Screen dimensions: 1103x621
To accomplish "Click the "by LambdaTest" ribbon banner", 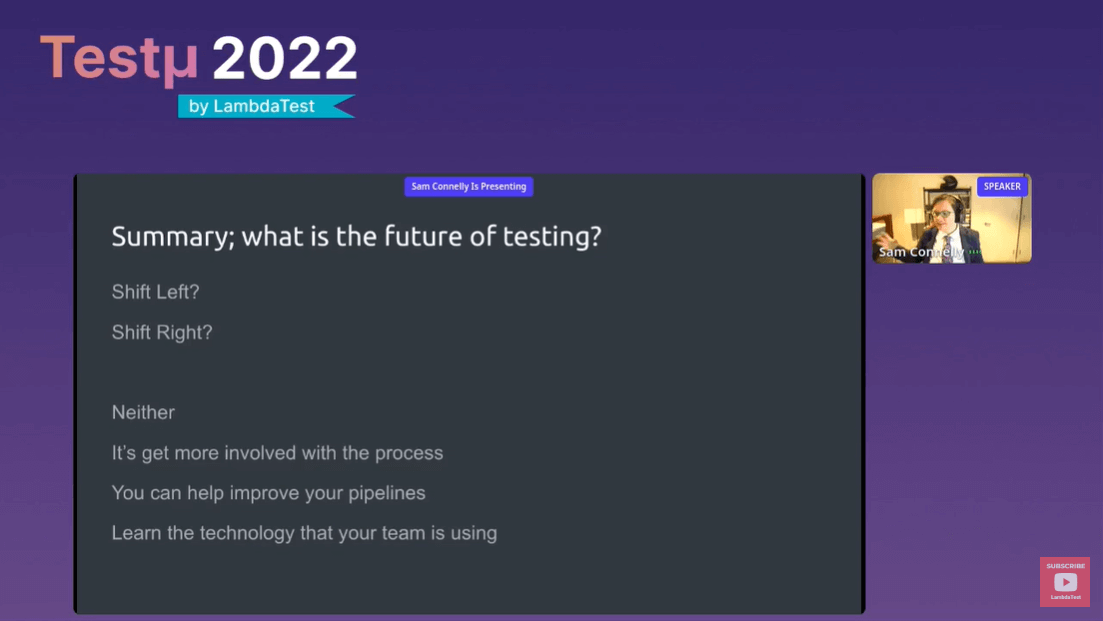I will coord(264,106).
